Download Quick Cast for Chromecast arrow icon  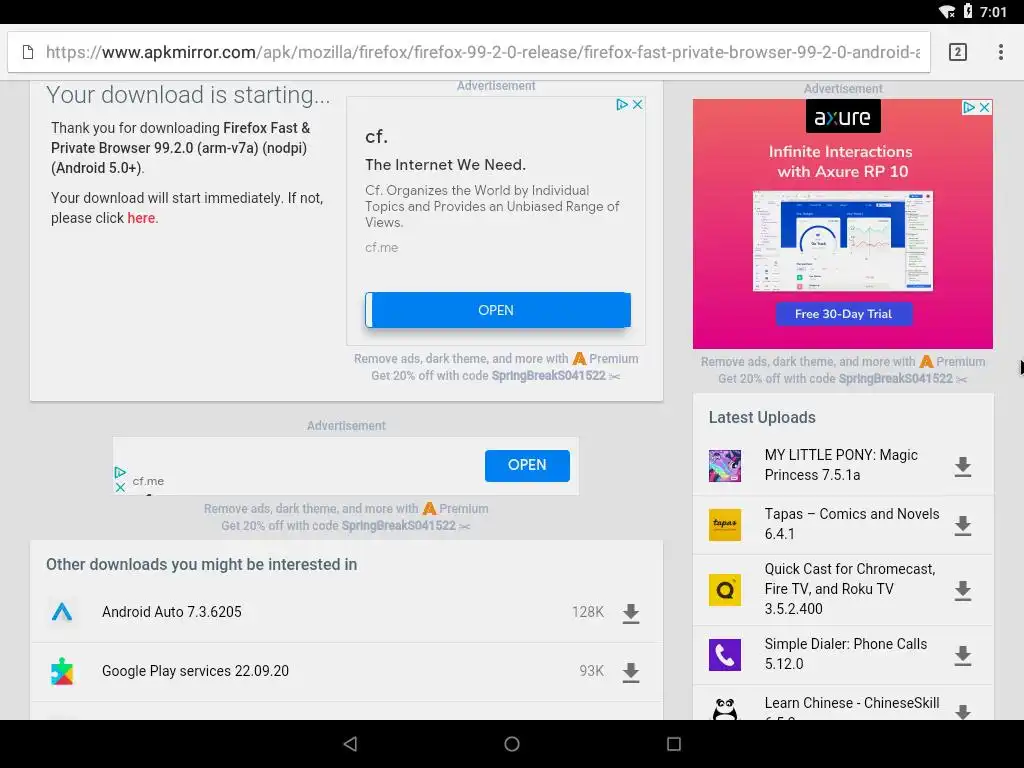(x=963, y=591)
